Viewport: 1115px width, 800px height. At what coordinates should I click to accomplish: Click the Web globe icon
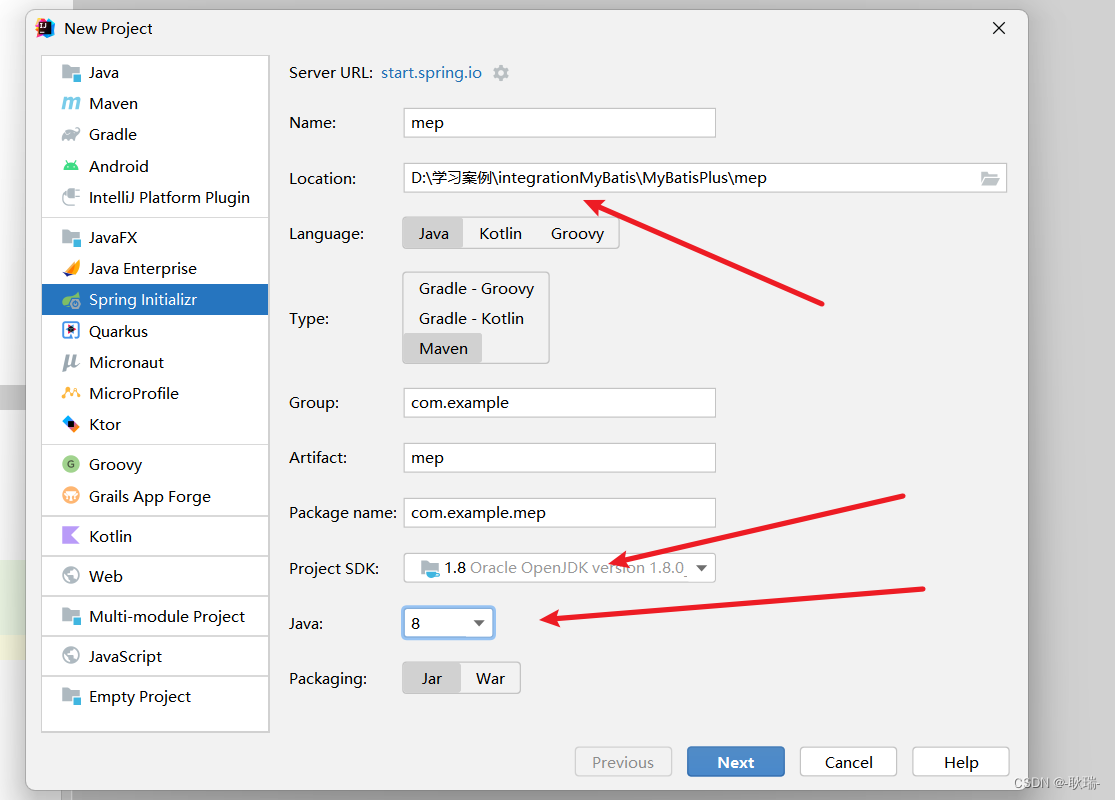(x=71, y=575)
